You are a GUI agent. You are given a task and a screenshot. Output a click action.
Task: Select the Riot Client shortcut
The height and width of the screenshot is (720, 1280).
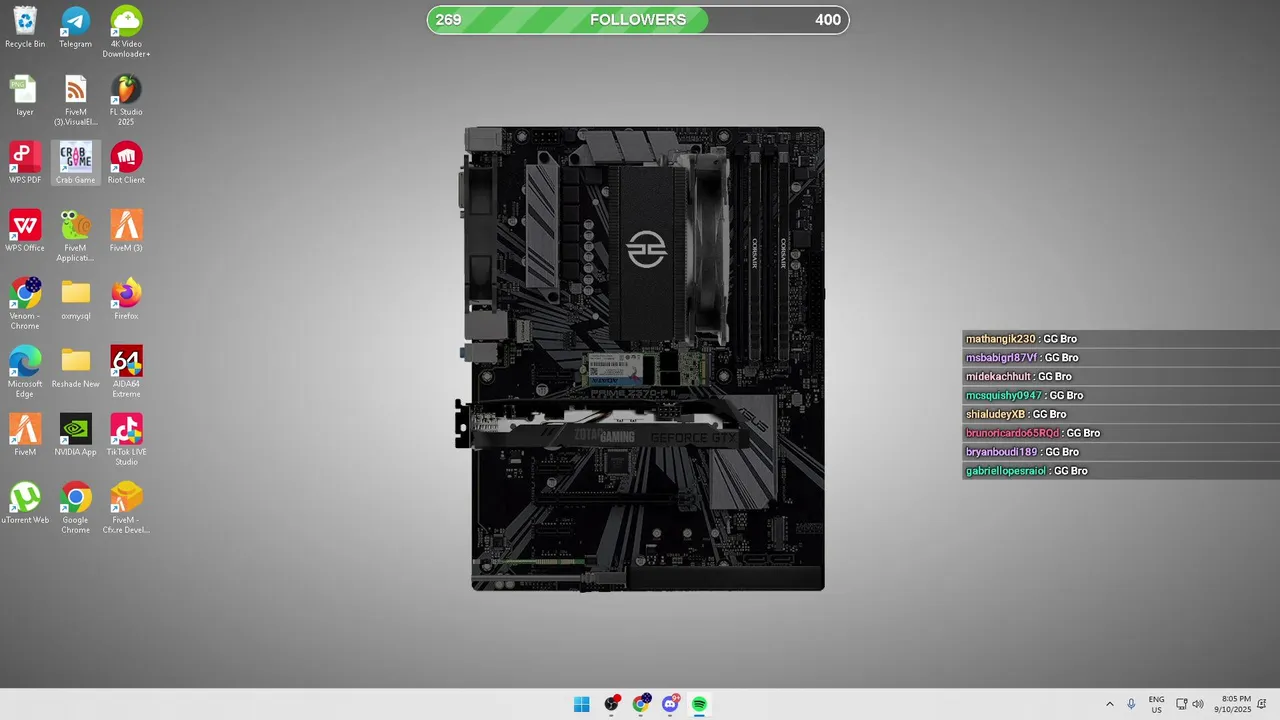[x=126, y=164]
